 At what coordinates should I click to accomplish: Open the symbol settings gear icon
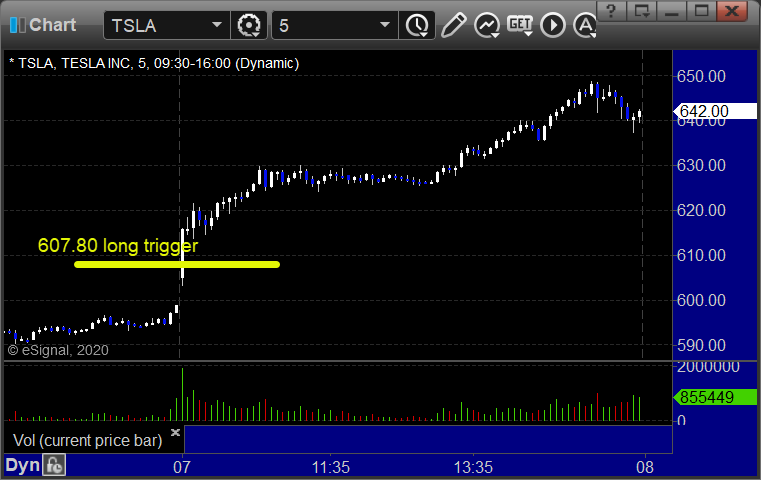pyautogui.click(x=249, y=25)
